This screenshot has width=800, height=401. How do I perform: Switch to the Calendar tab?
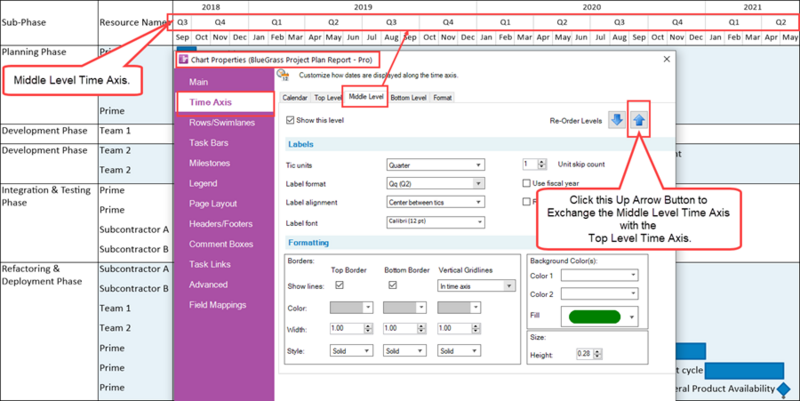[x=295, y=98]
